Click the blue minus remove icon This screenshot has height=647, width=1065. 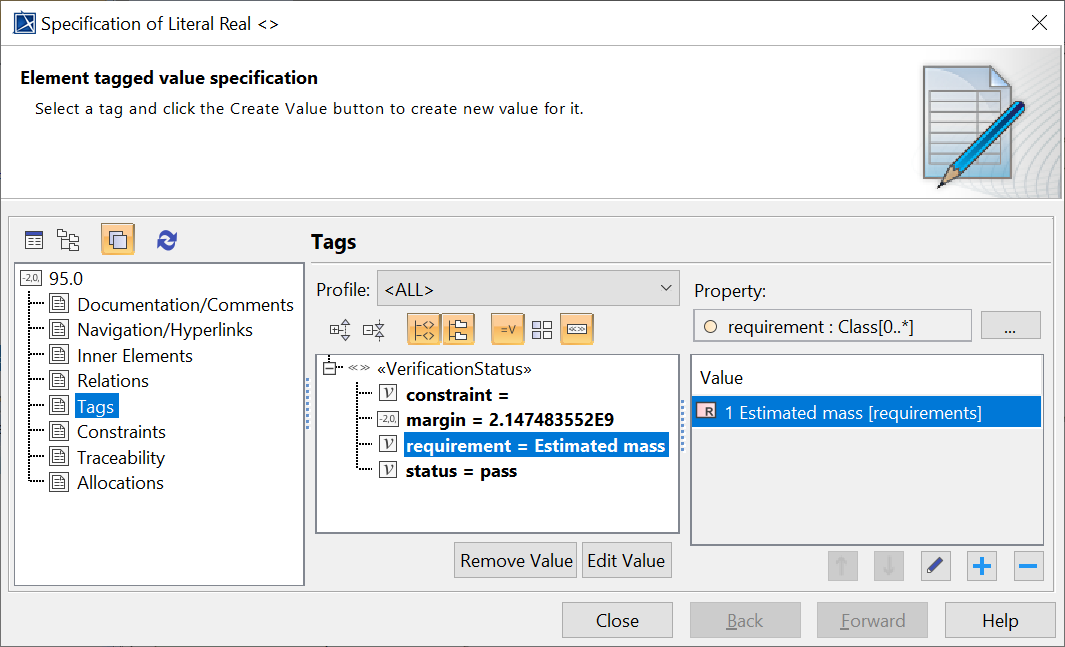click(1028, 566)
